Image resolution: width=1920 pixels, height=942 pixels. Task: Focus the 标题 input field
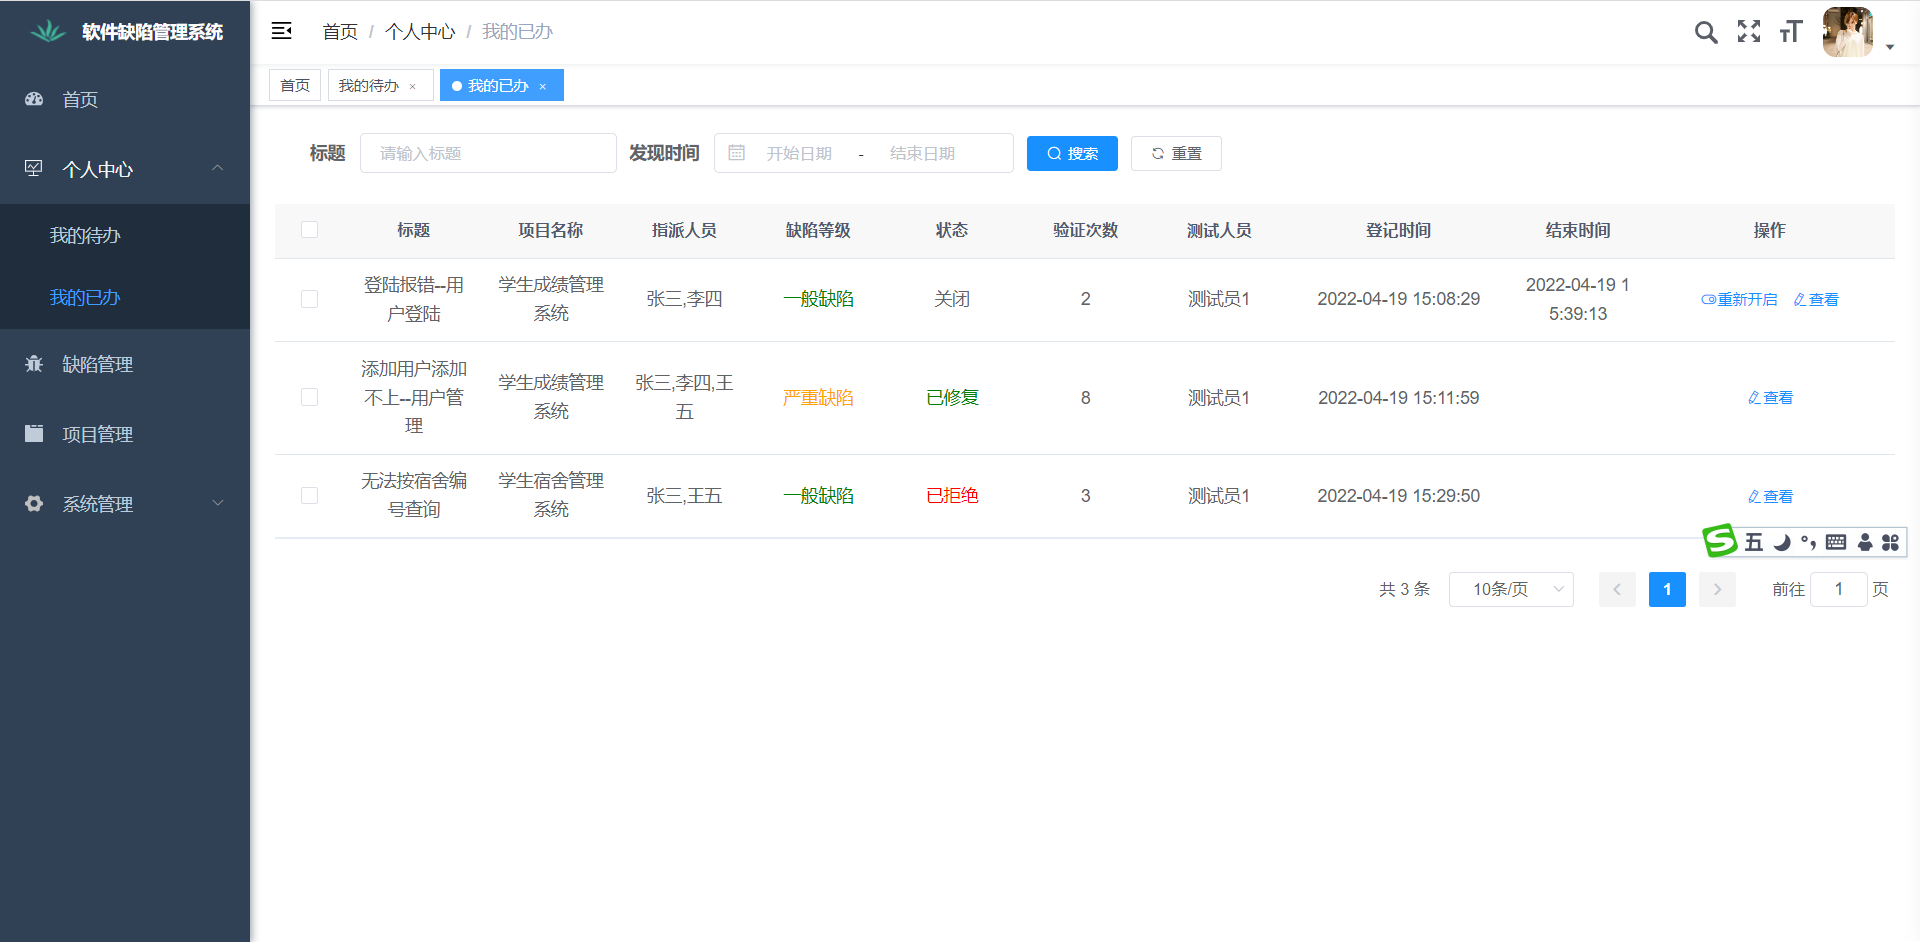(488, 153)
